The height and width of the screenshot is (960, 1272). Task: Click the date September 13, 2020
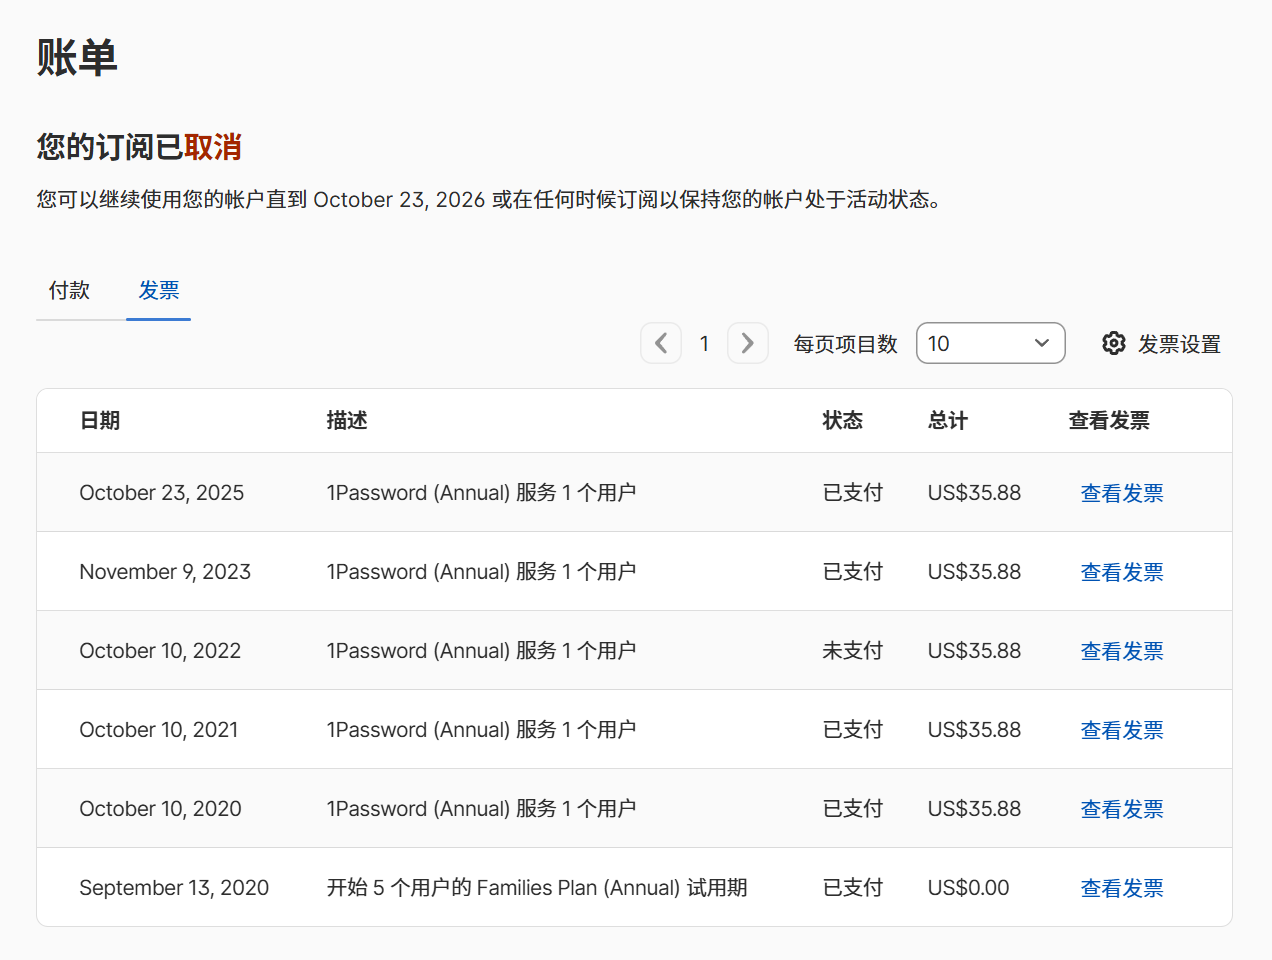174,888
